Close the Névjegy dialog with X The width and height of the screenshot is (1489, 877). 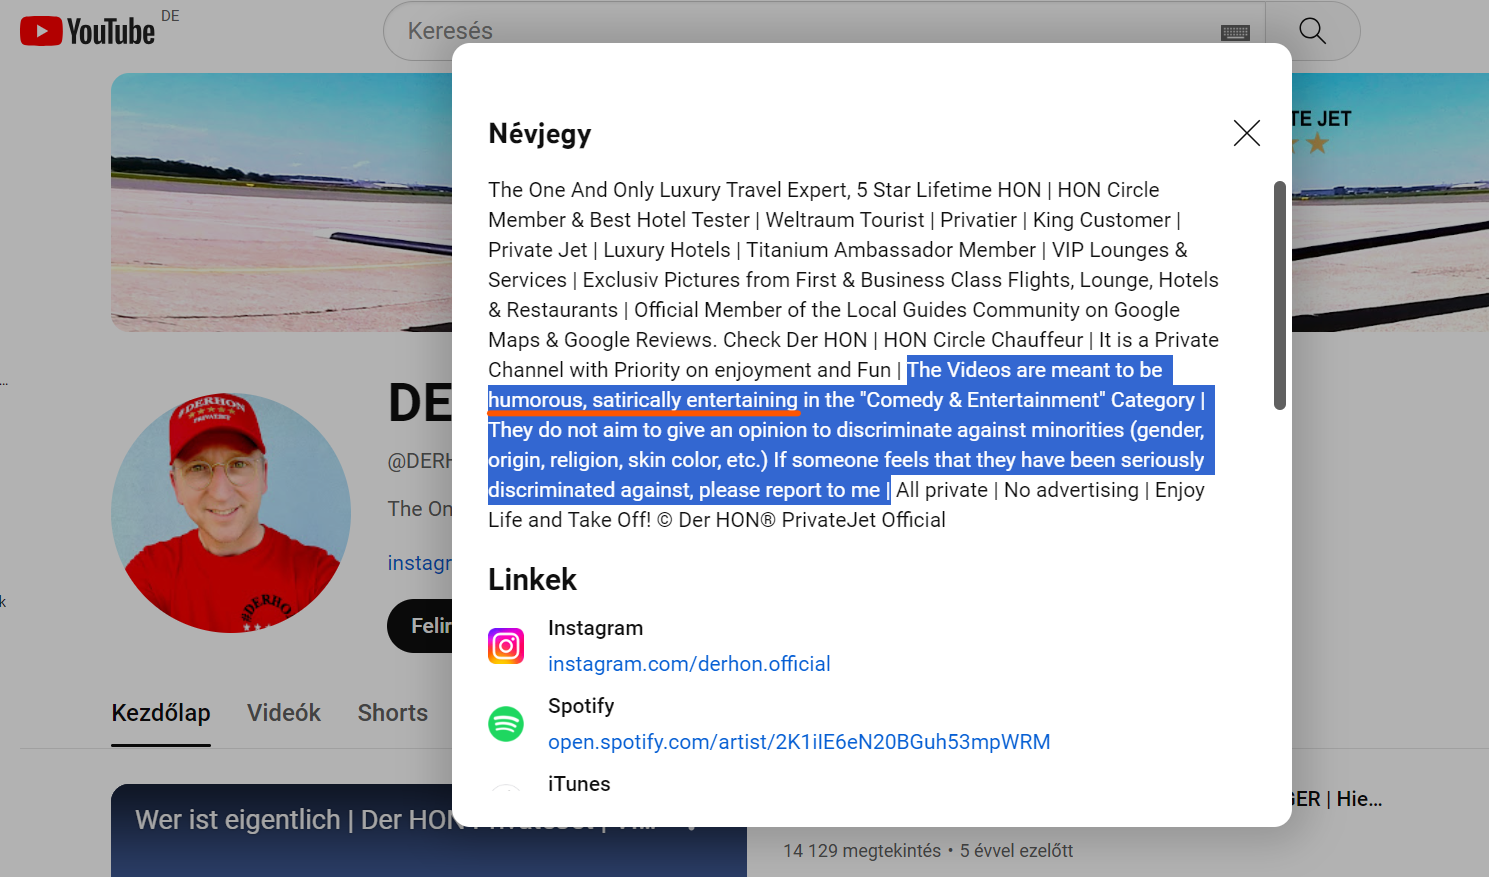pos(1246,133)
